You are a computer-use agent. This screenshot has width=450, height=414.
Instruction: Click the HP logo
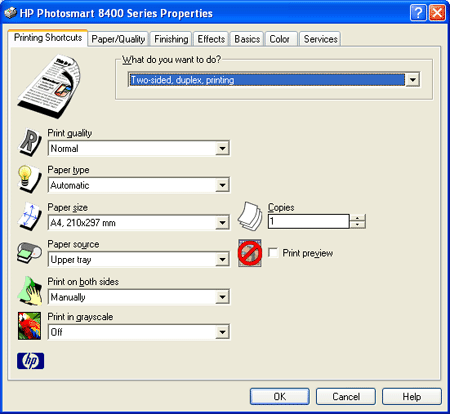[x=30, y=361]
